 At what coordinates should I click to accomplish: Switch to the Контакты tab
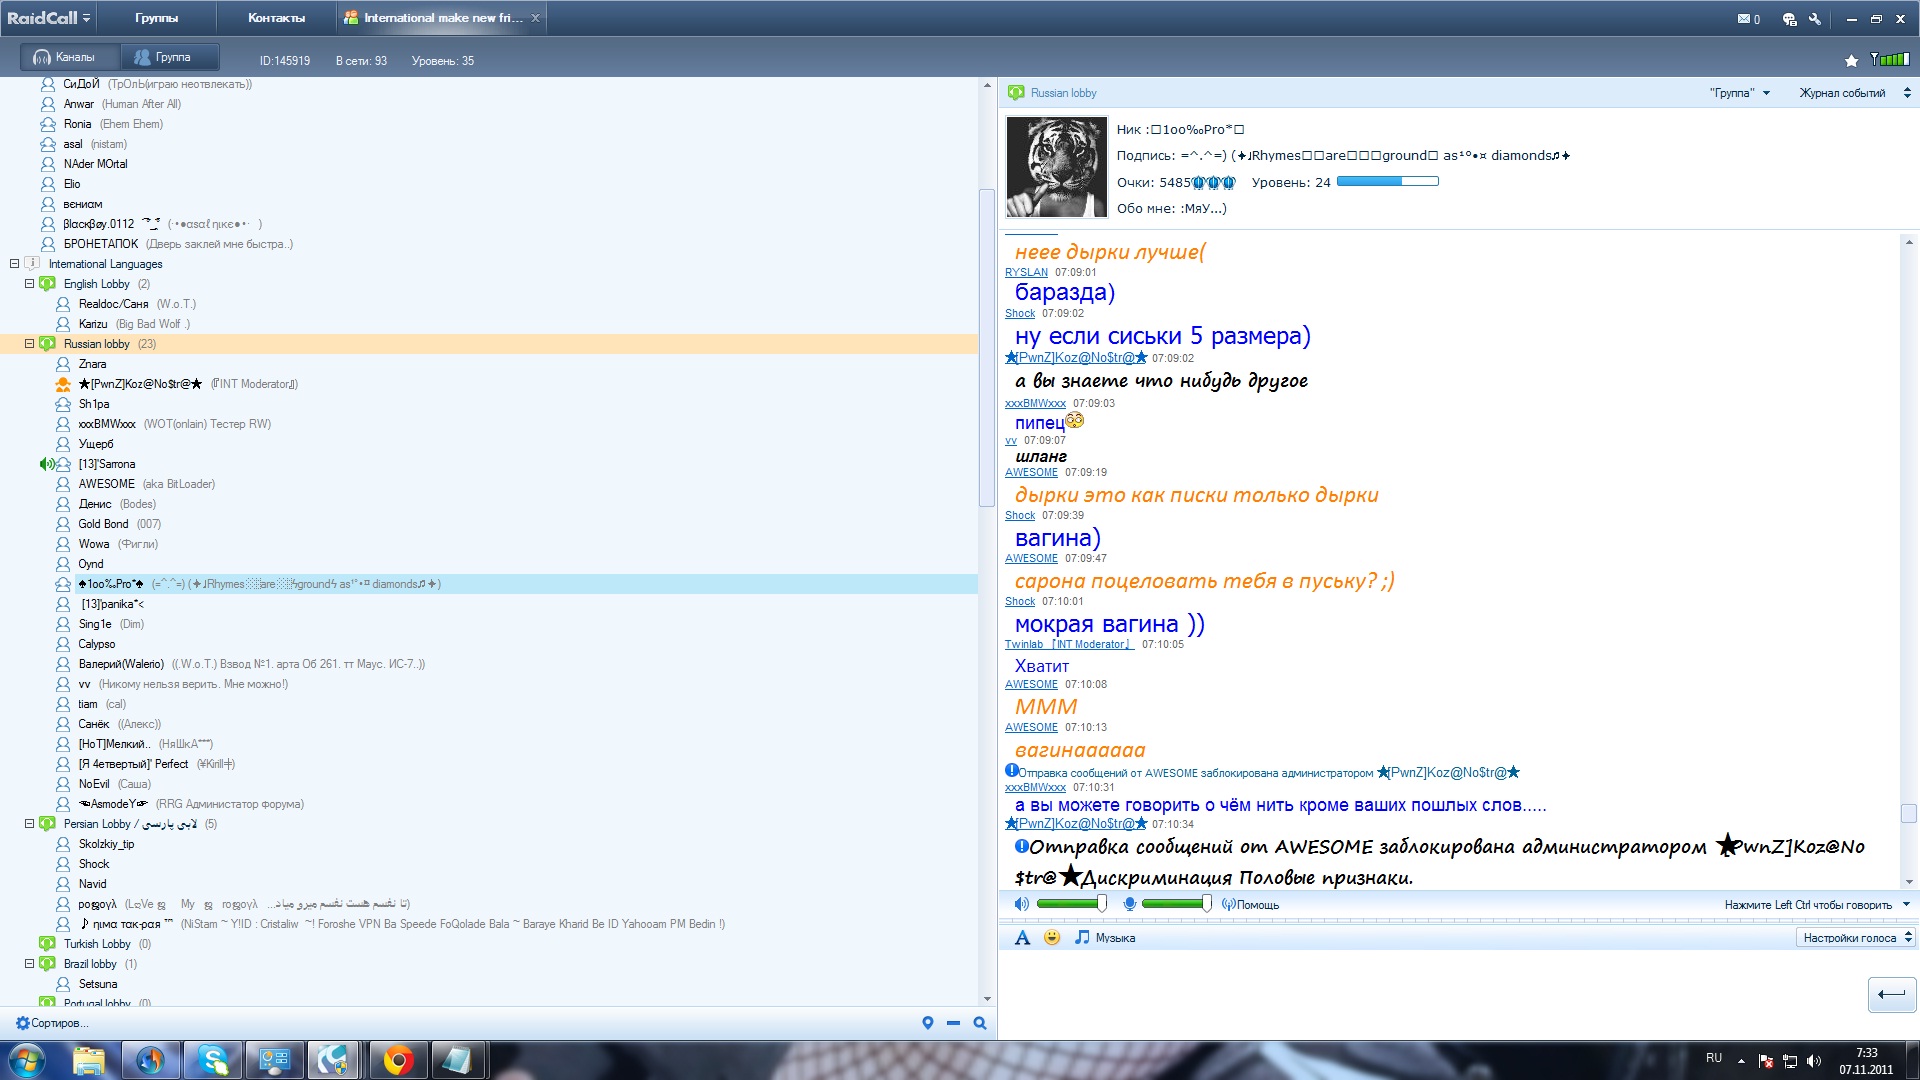(276, 18)
